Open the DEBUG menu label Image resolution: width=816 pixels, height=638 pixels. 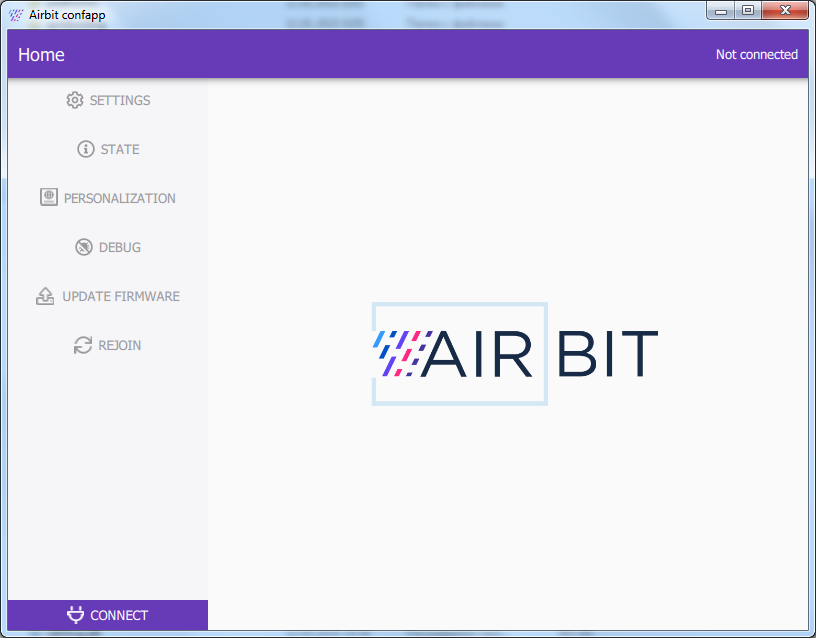point(120,247)
